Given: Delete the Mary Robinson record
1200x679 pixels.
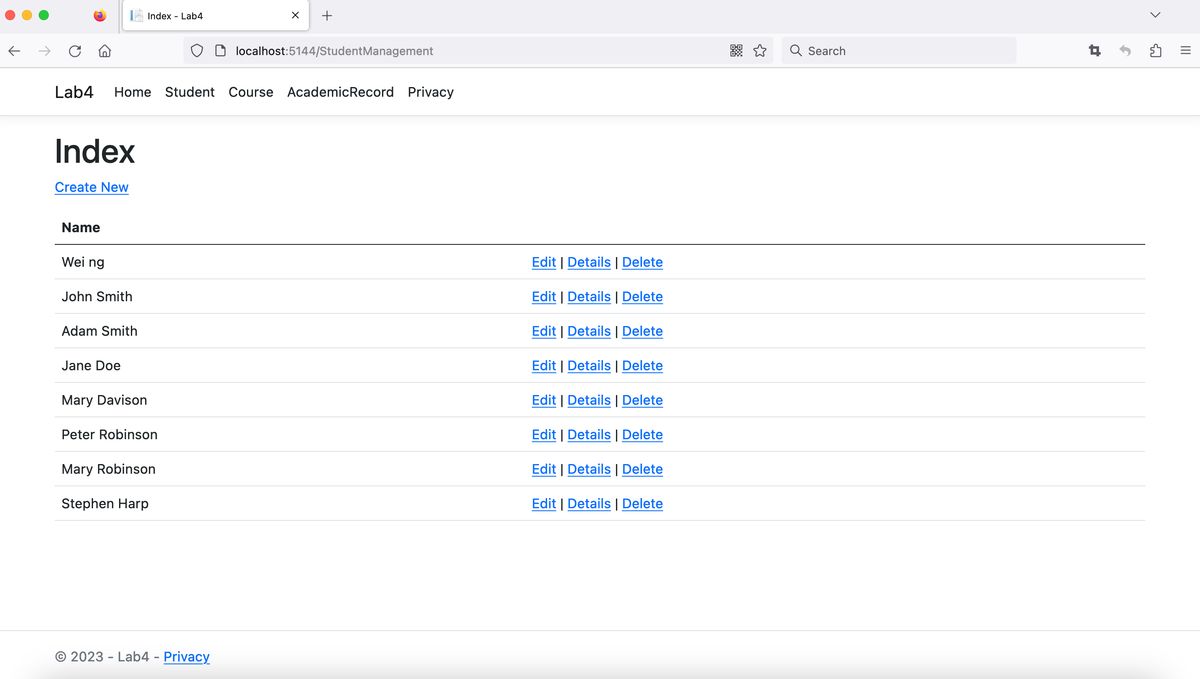Looking at the screenshot, I should (x=642, y=469).
